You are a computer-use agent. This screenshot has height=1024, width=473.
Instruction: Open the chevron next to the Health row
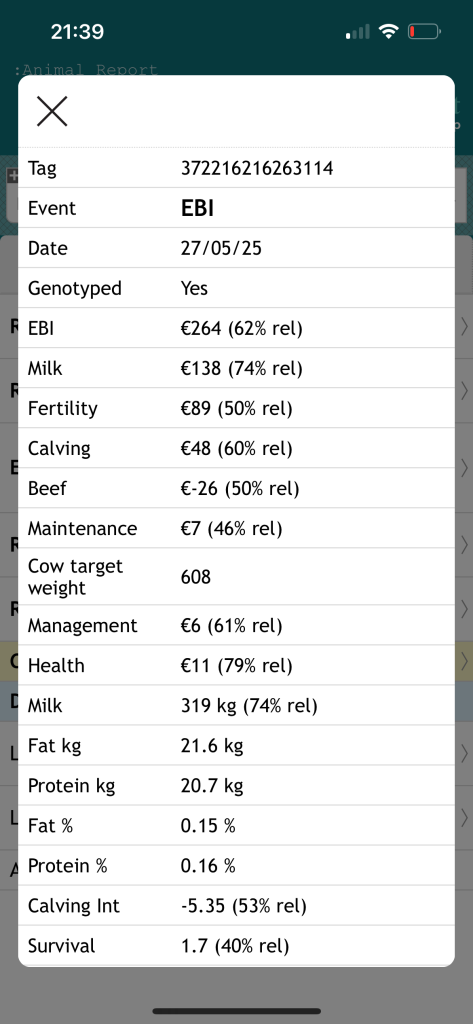465,661
